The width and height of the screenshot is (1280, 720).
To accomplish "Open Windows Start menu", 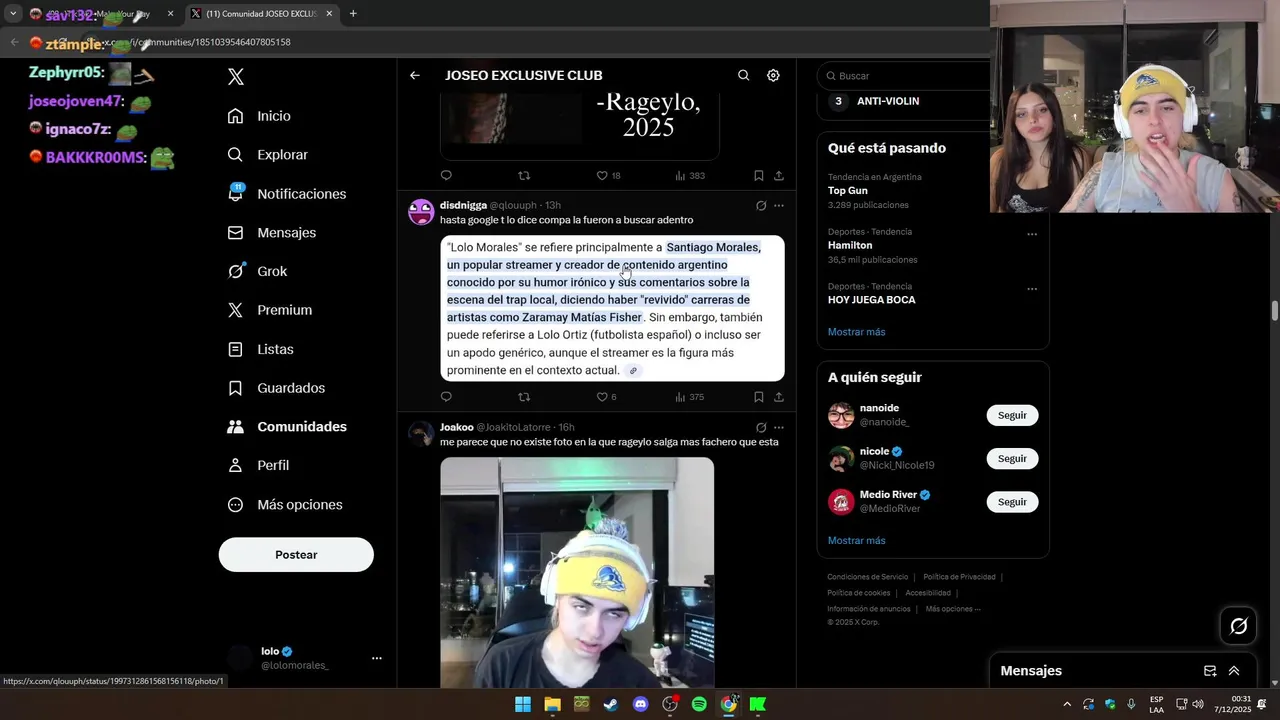I will coord(523,704).
